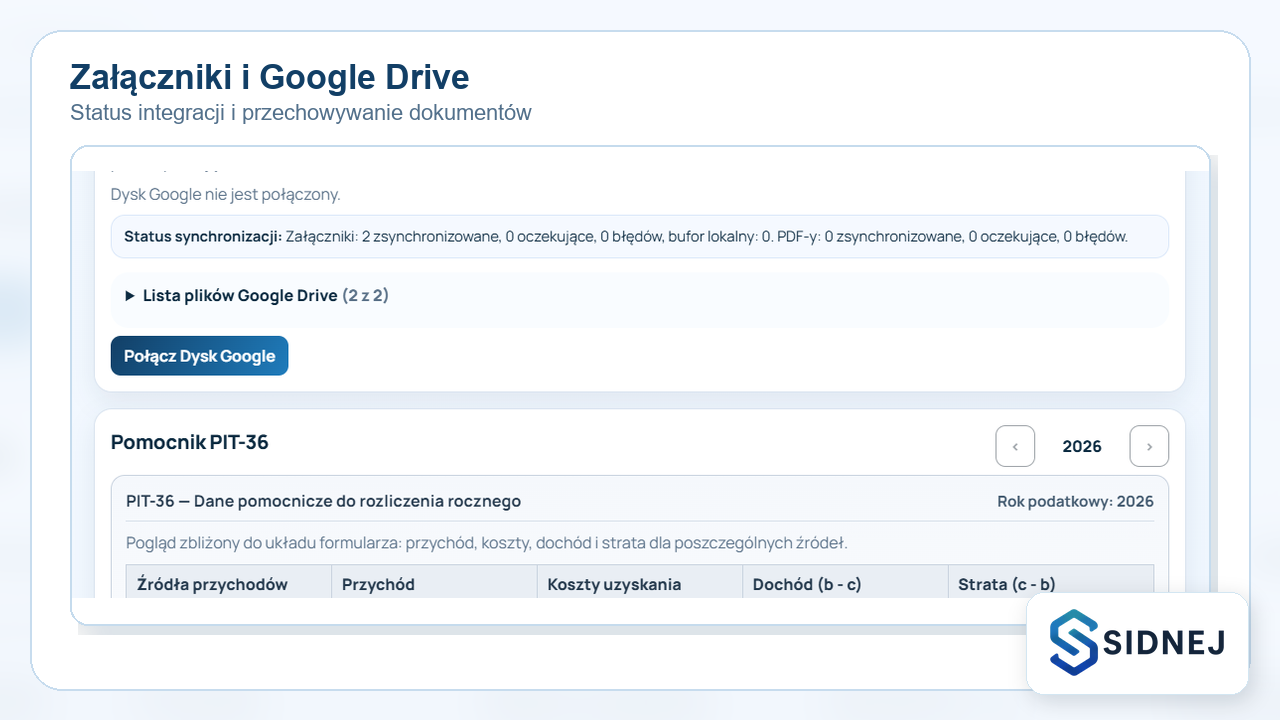Click the SIDNEJ logo icon
The image size is (1280, 720).
pos(1074,642)
